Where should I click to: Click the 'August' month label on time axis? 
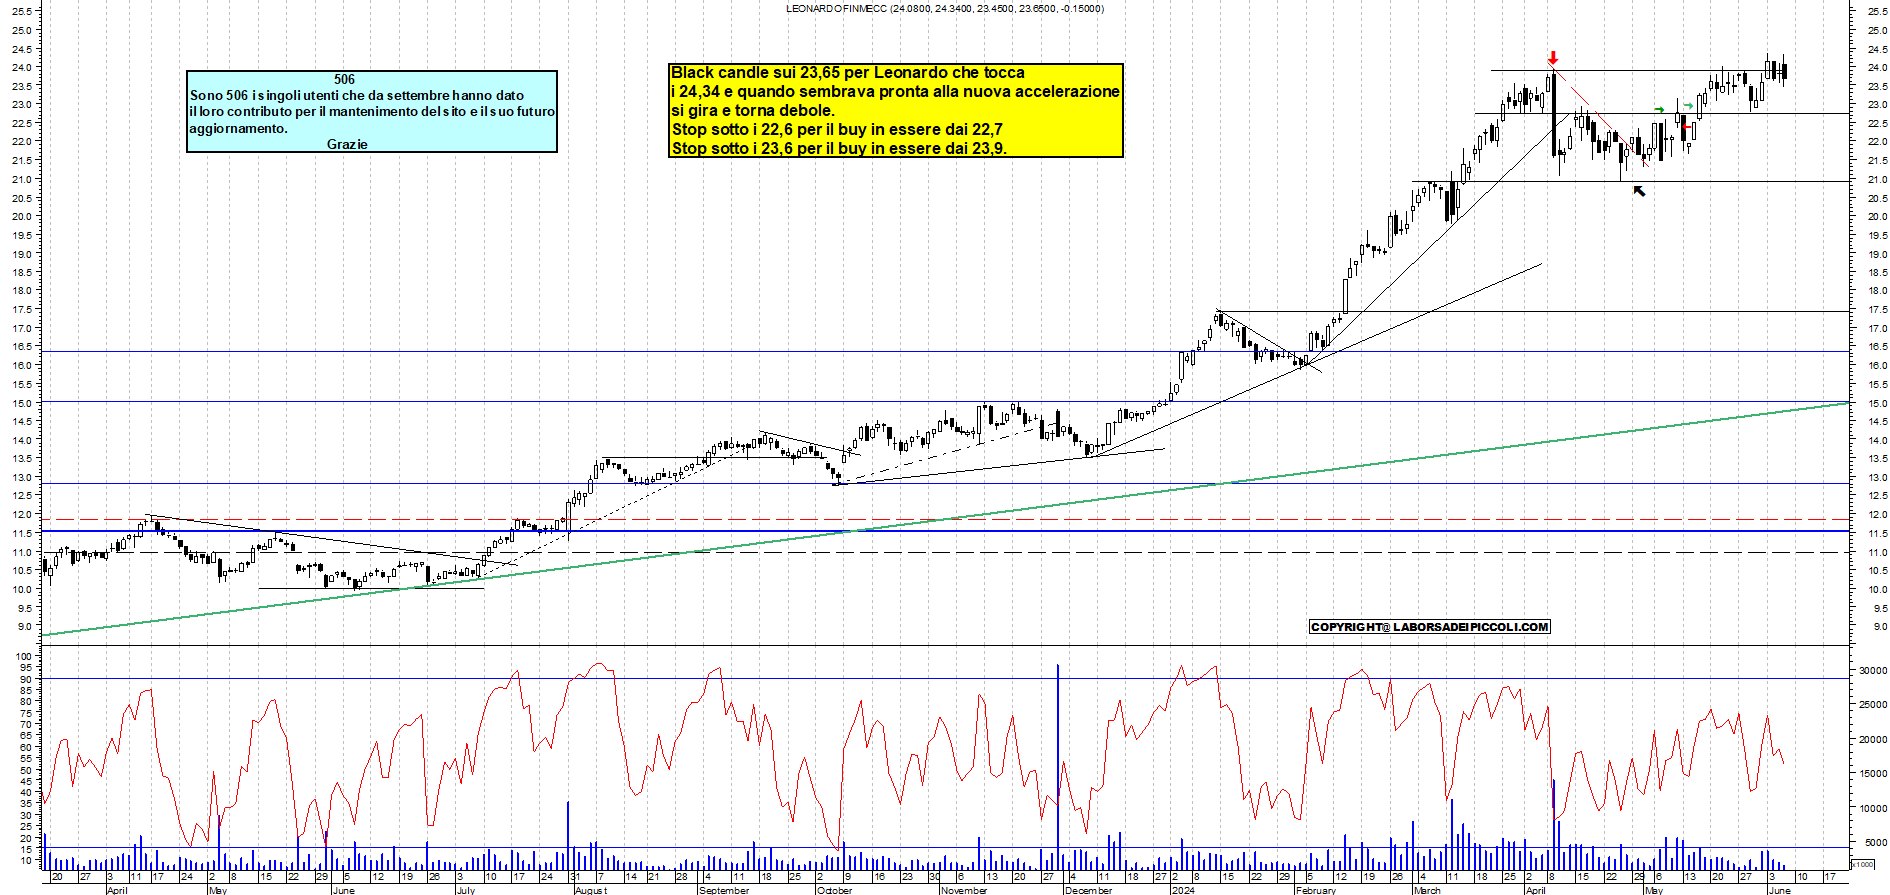point(590,890)
